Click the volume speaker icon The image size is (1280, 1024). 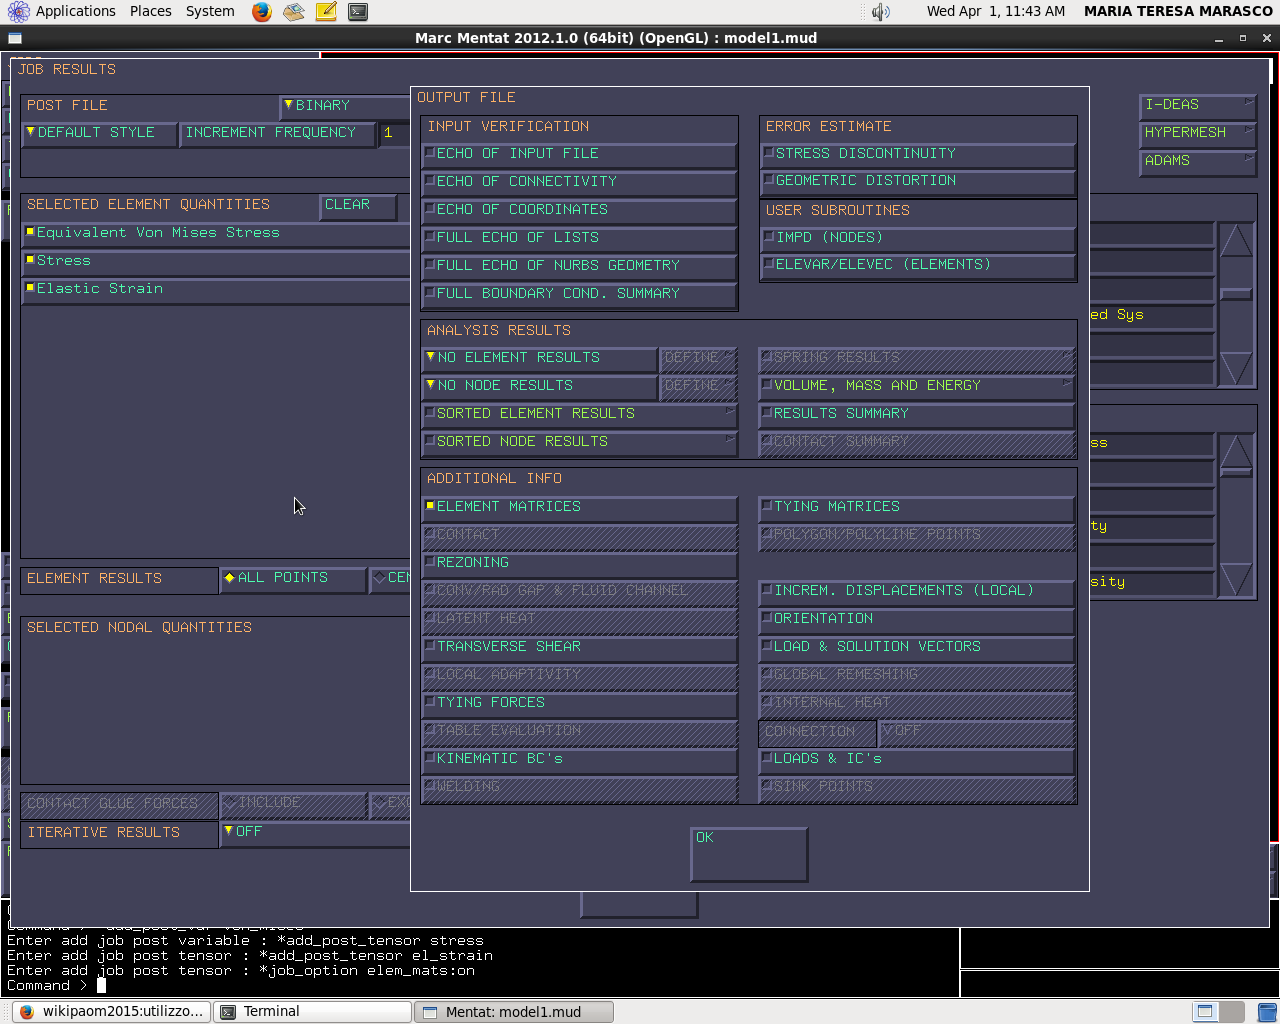[x=880, y=12]
